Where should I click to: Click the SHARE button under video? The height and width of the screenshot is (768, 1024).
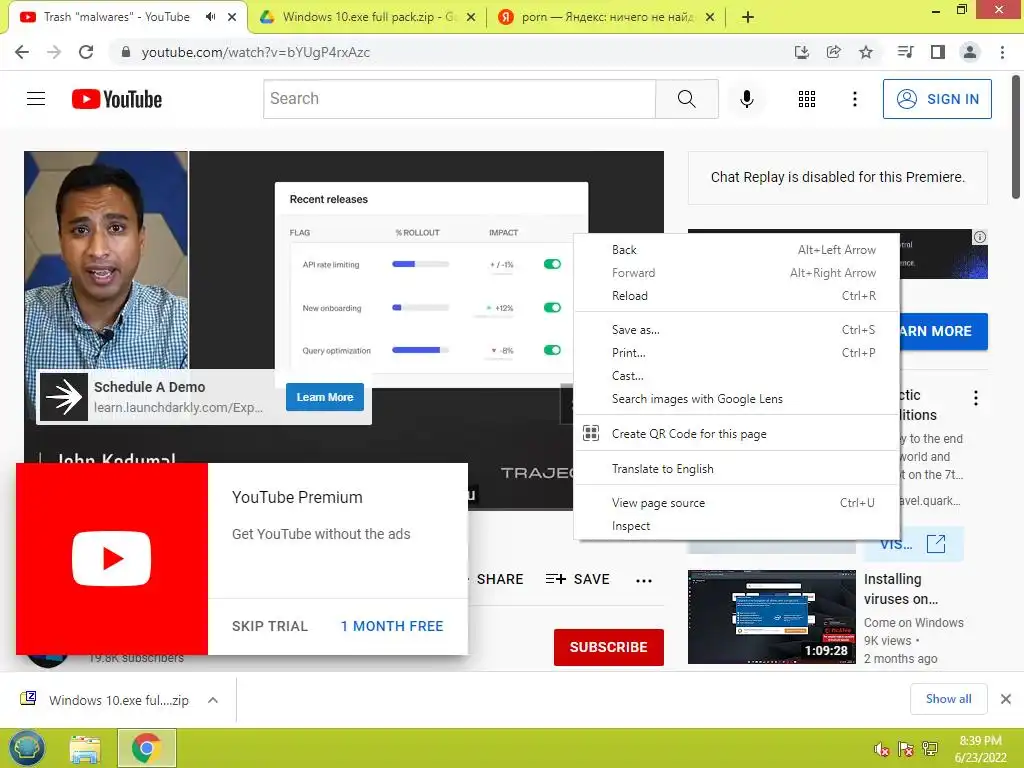pos(499,579)
